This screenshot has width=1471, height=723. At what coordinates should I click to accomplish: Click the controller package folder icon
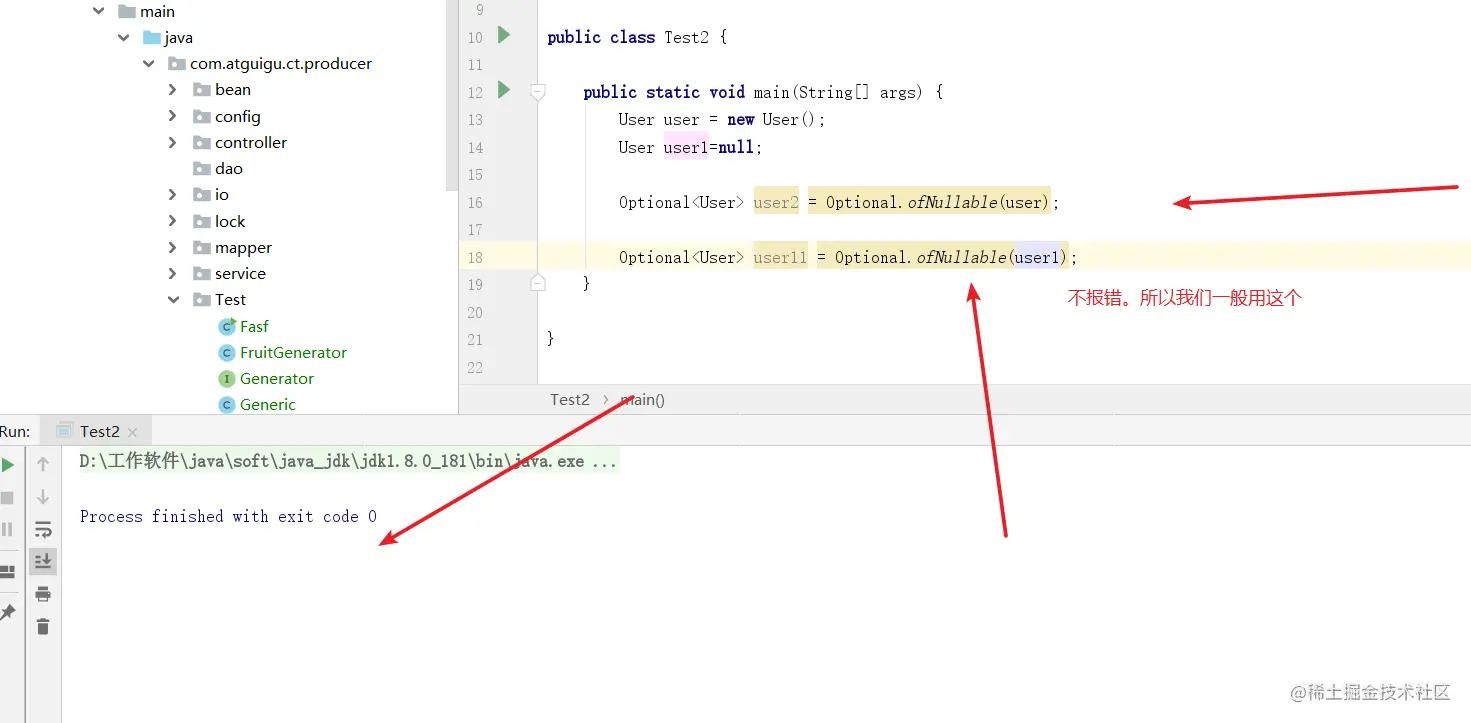tap(201, 142)
